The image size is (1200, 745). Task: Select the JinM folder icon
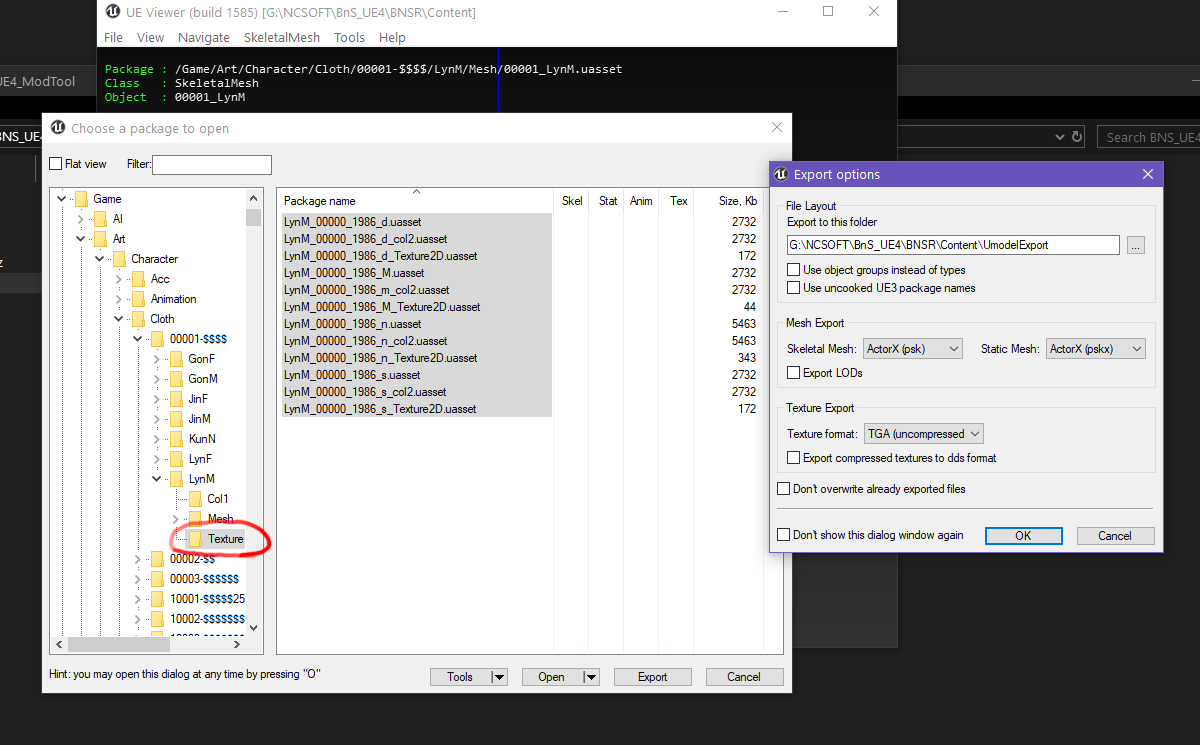[176, 419]
